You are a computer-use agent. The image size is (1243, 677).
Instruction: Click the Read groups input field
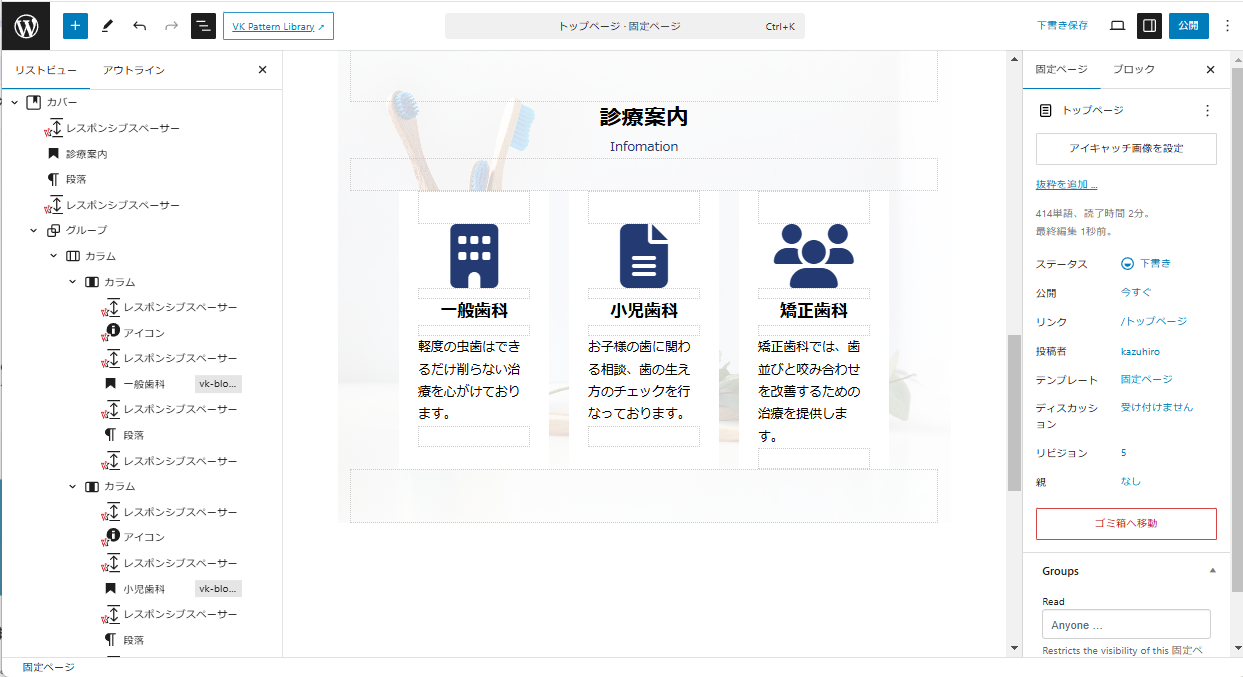[x=1126, y=625]
